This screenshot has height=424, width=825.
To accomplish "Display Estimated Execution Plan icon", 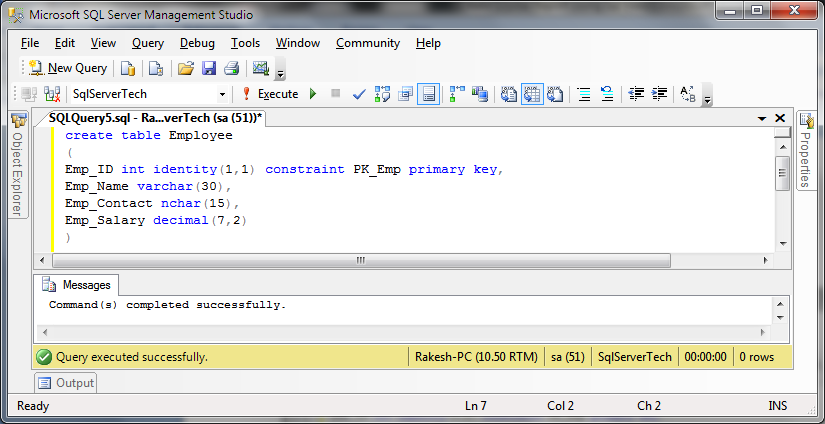I will coord(382,95).
